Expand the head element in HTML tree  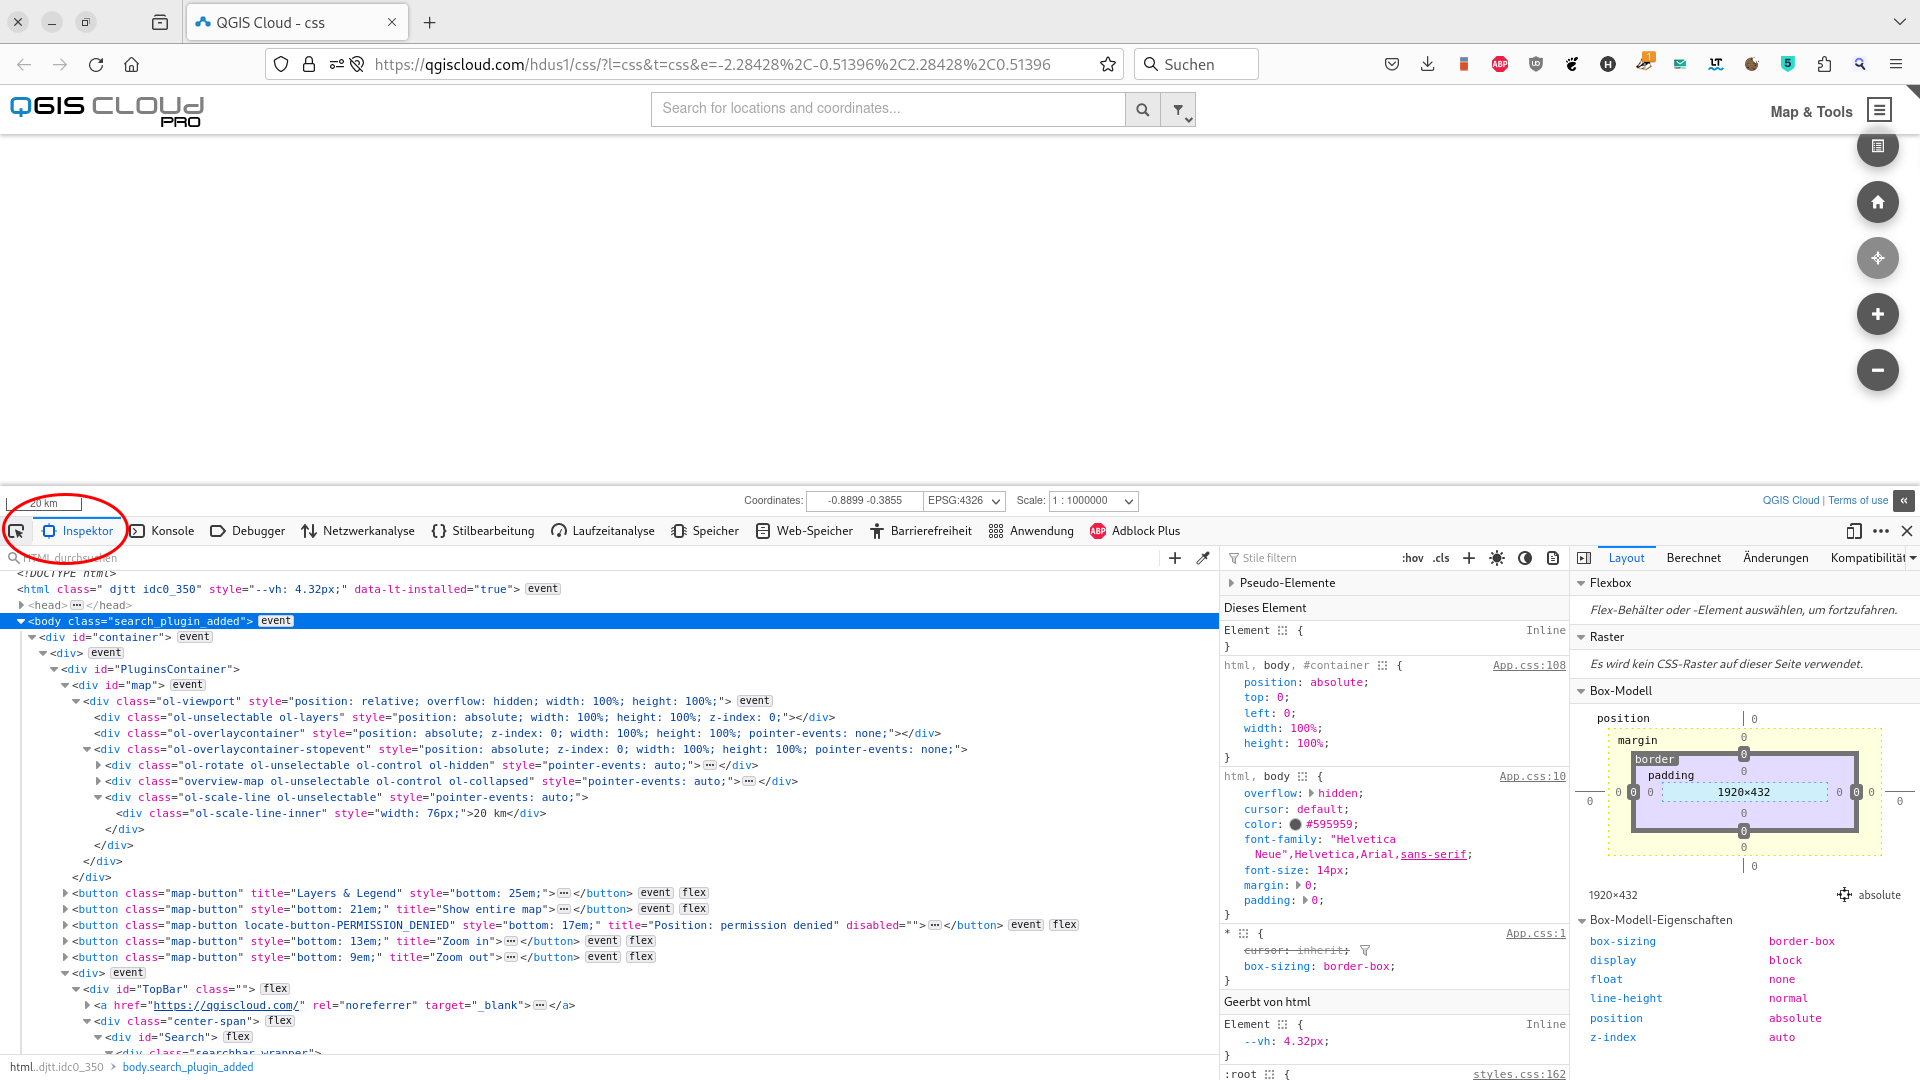pos(21,605)
